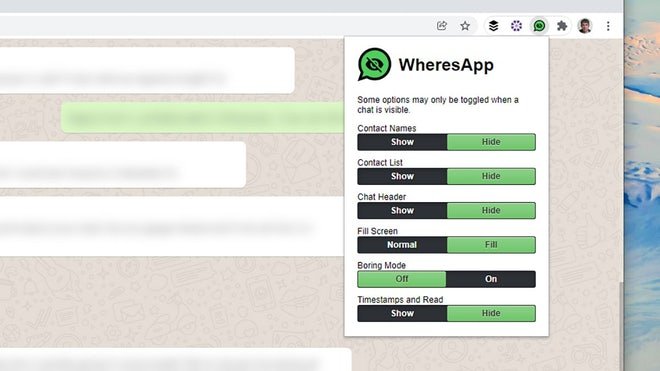This screenshot has width=660, height=371.
Task: Click the Timestamps and Read label
Action: (x=400, y=300)
